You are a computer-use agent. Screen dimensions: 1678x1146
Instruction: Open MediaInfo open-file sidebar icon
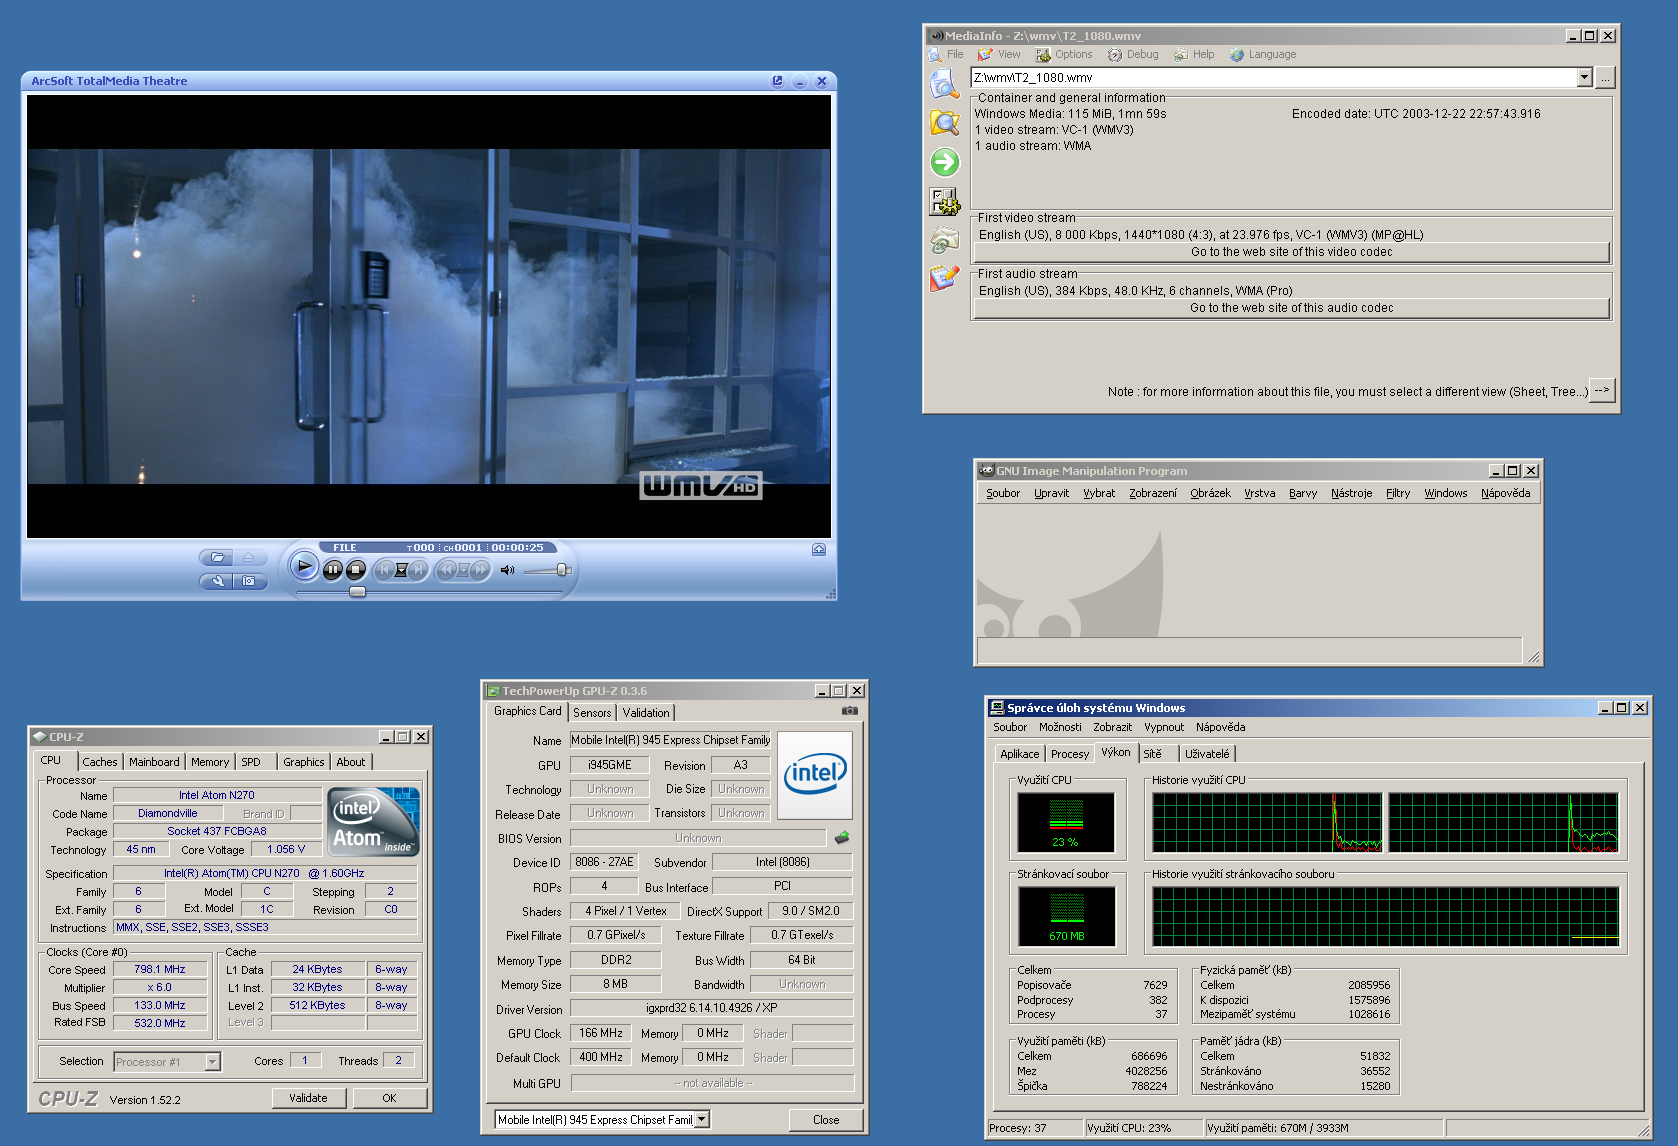(944, 84)
